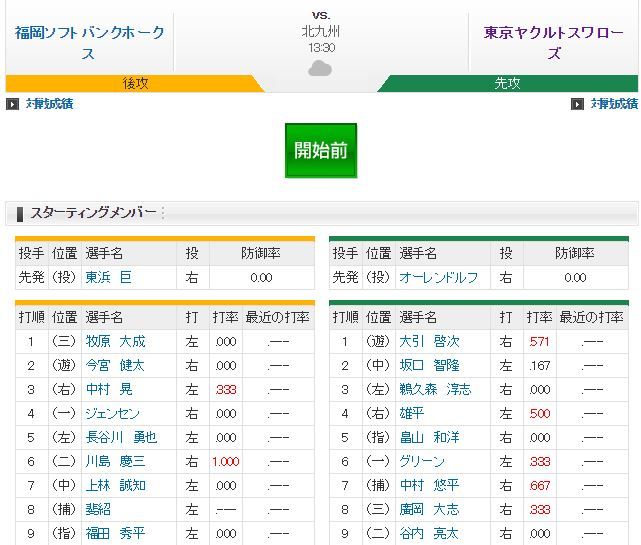This screenshot has height=545, width=641.
Task: Click (捕) position for 中村 悠平
Action: 378,486
